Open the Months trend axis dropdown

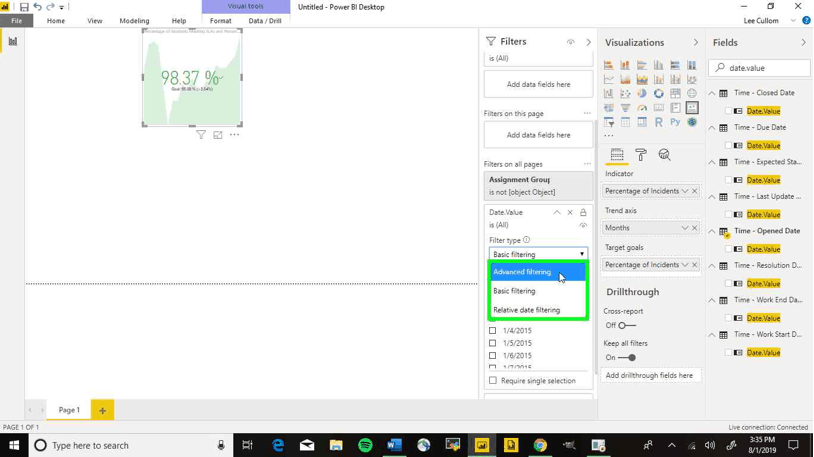point(685,228)
